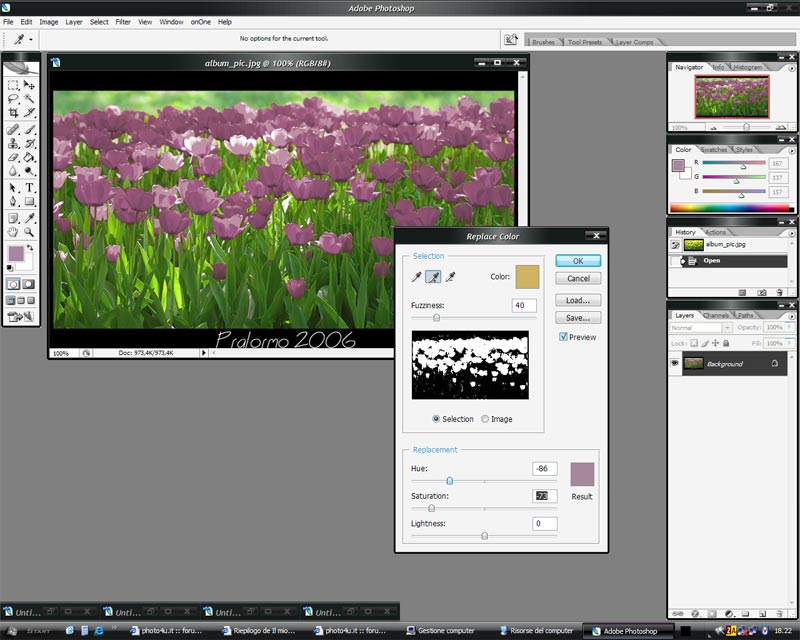Viewport: 800px width, 640px height.
Task: Click the Add to Sample eyedropper
Action: click(434, 277)
